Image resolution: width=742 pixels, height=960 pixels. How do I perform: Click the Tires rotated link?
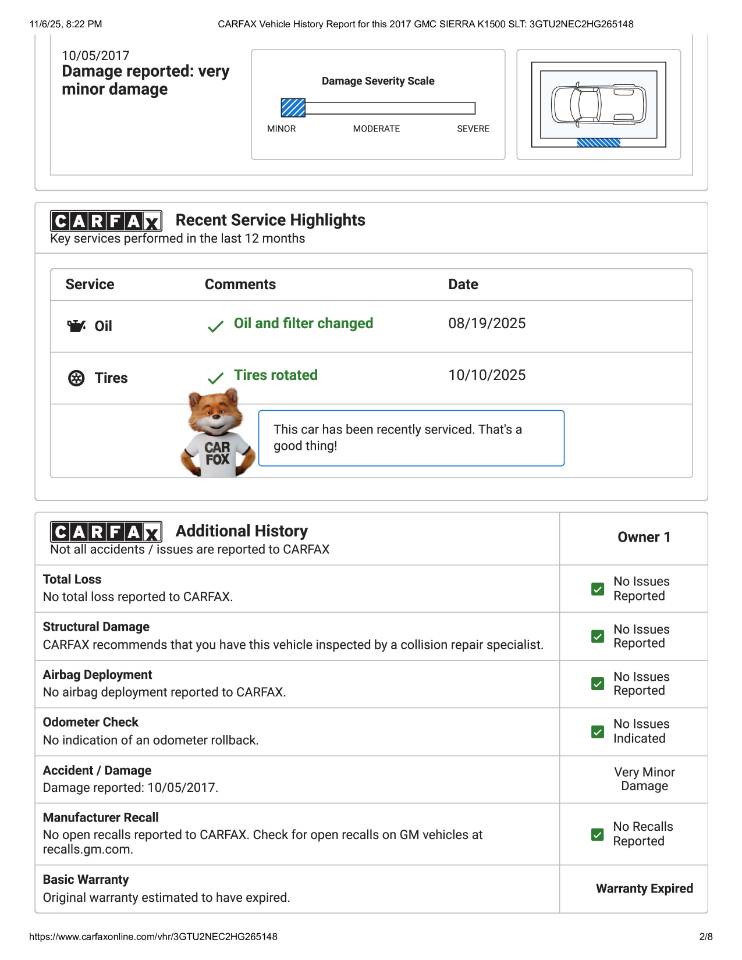[275, 376]
